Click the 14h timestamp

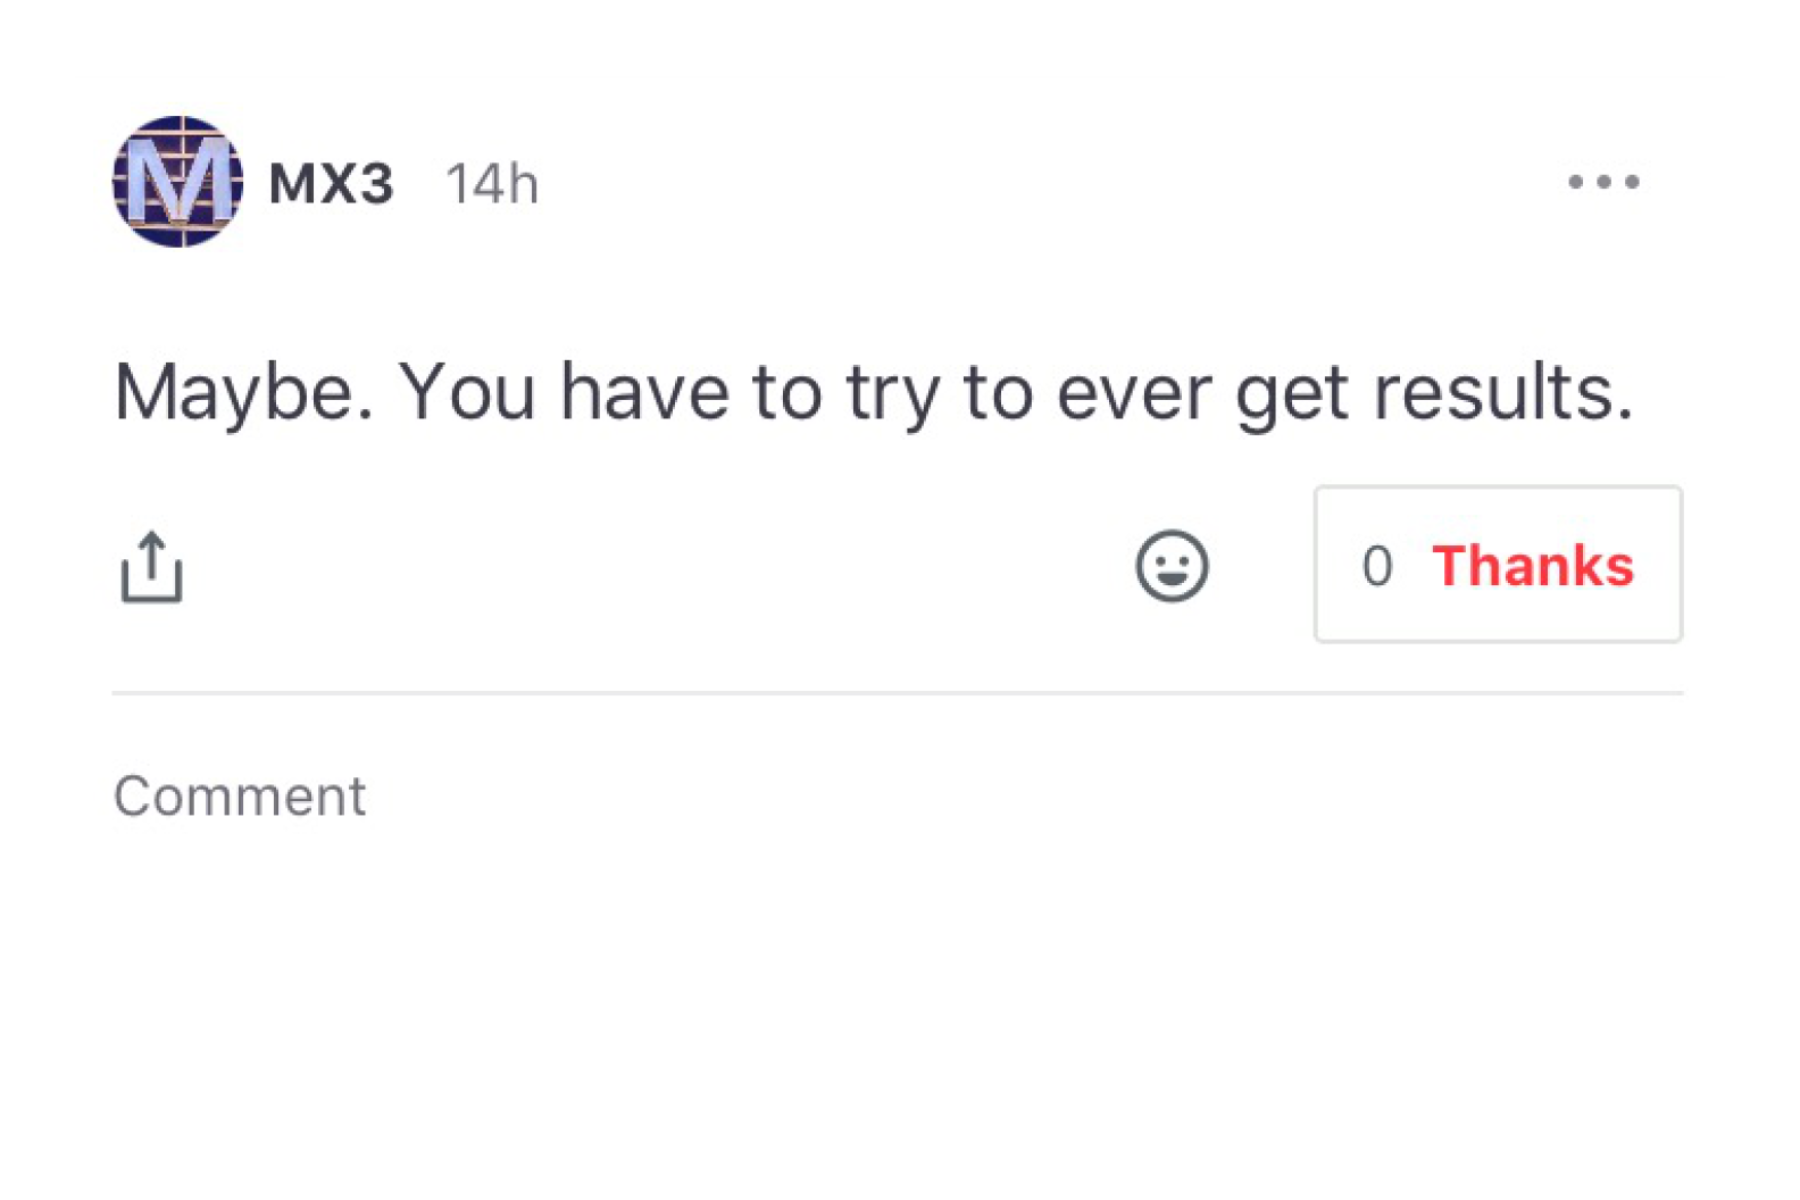click(x=492, y=184)
